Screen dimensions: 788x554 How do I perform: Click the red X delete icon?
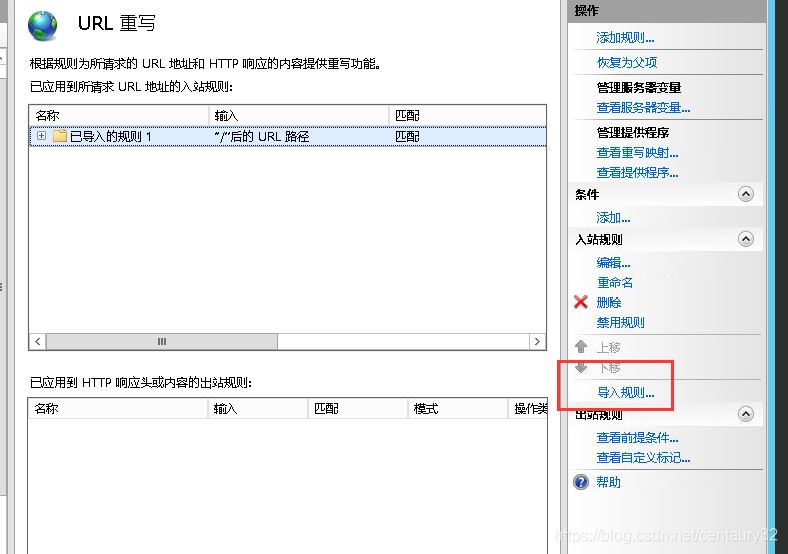pos(580,302)
